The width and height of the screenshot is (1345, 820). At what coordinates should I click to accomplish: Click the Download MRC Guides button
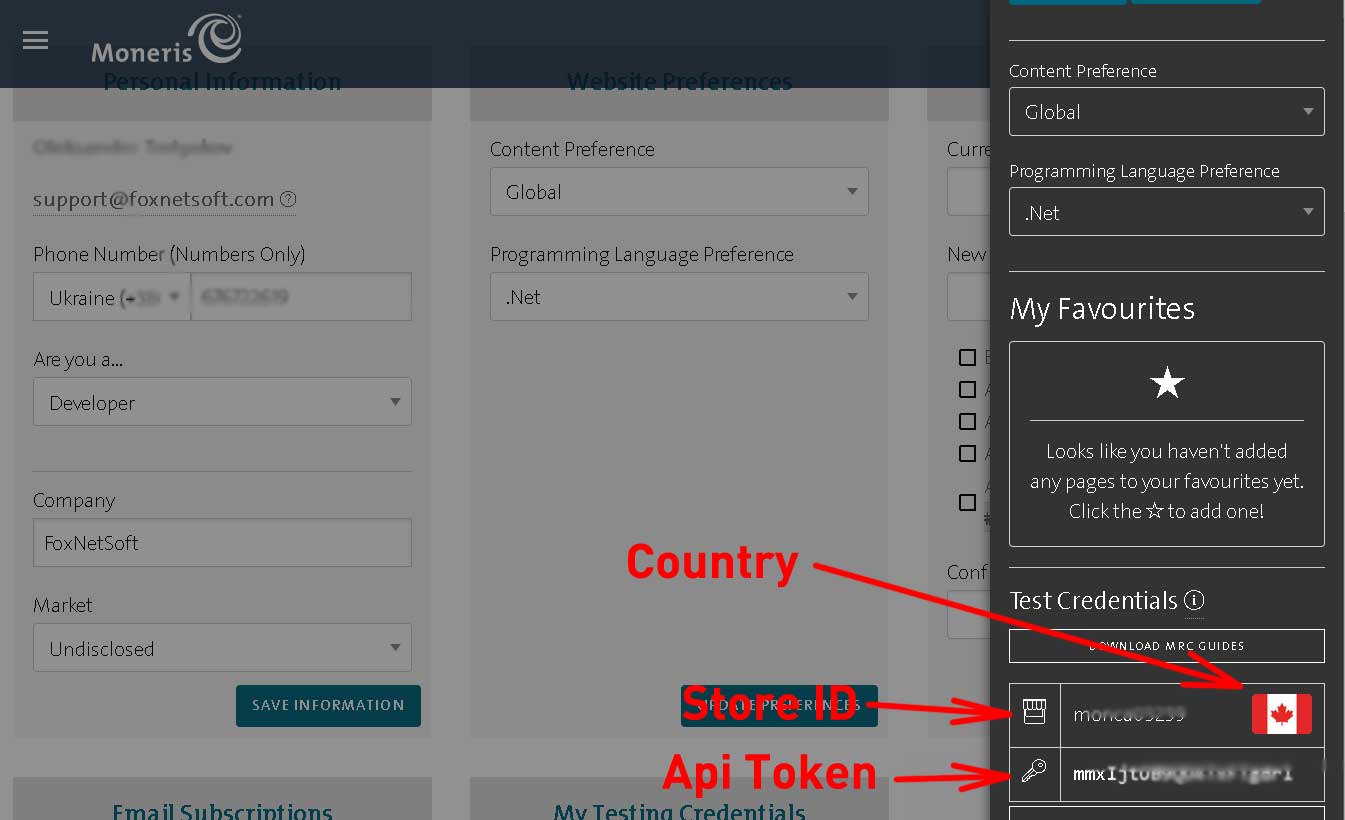(x=1167, y=646)
